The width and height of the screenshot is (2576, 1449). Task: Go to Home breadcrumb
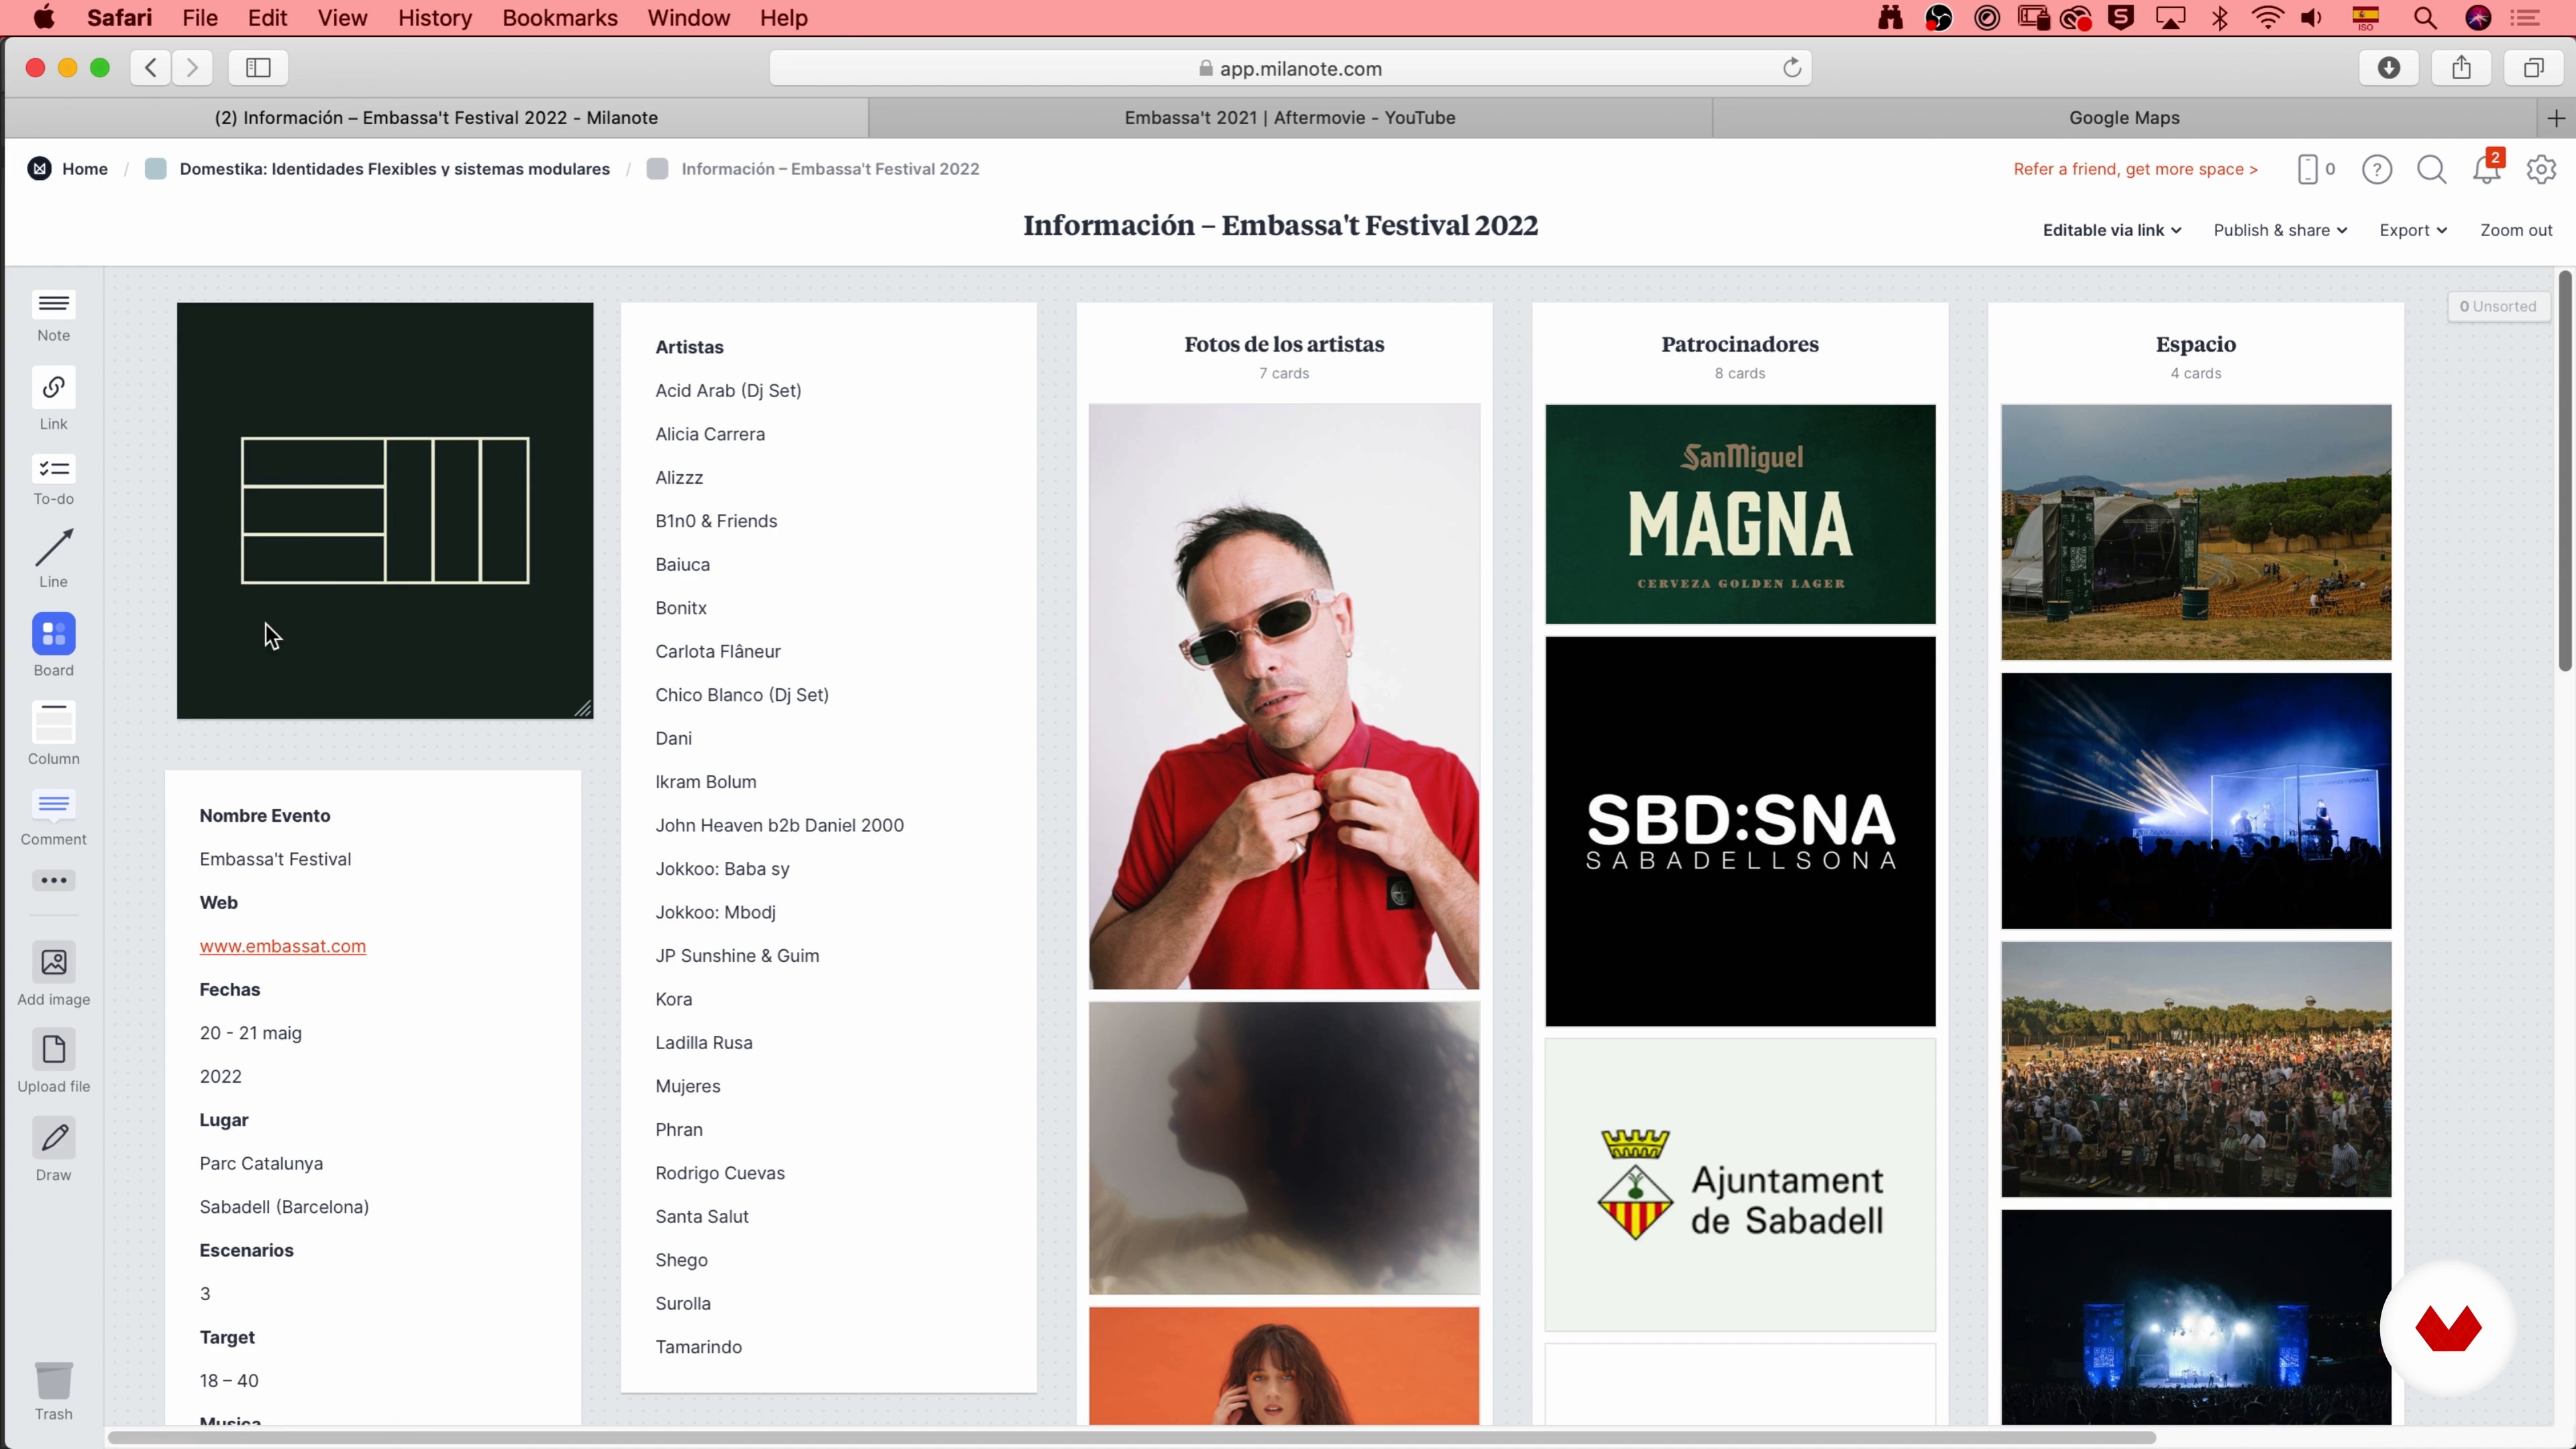click(x=84, y=169)
